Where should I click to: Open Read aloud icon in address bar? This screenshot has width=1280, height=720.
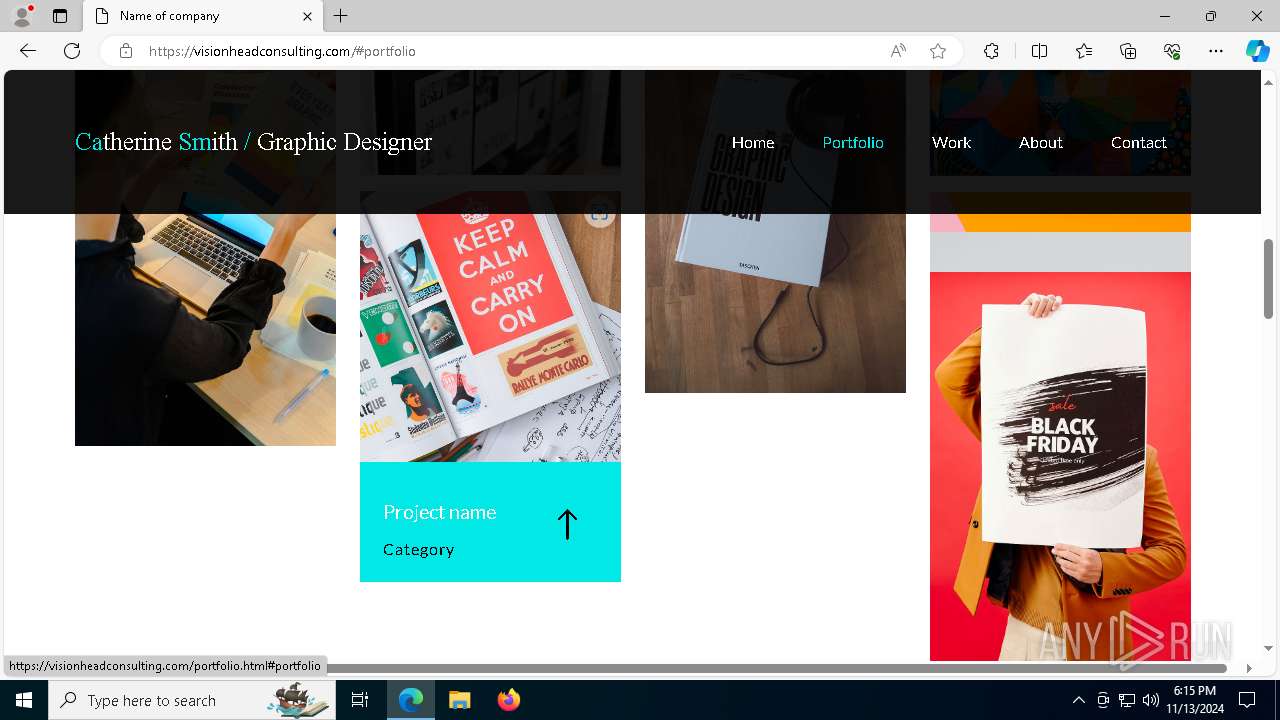(x=898, y=51)
